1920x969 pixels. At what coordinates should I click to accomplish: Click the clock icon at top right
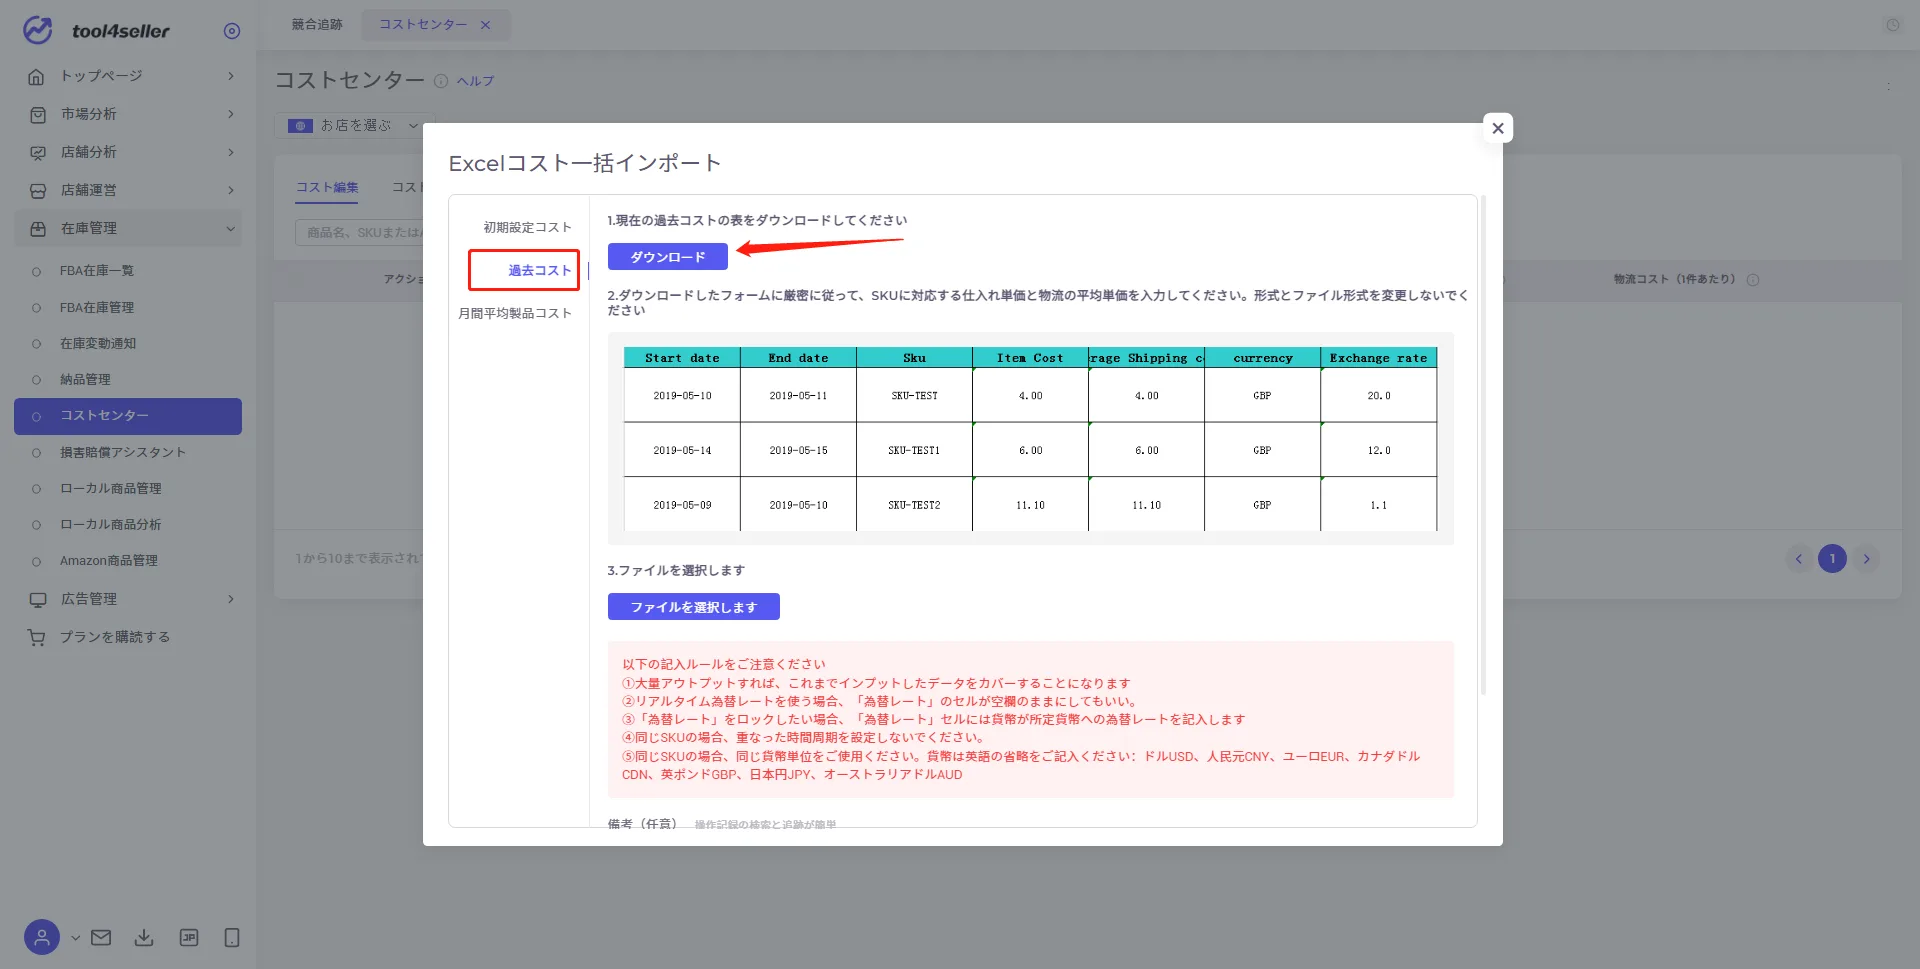(x=1893, y=25)
